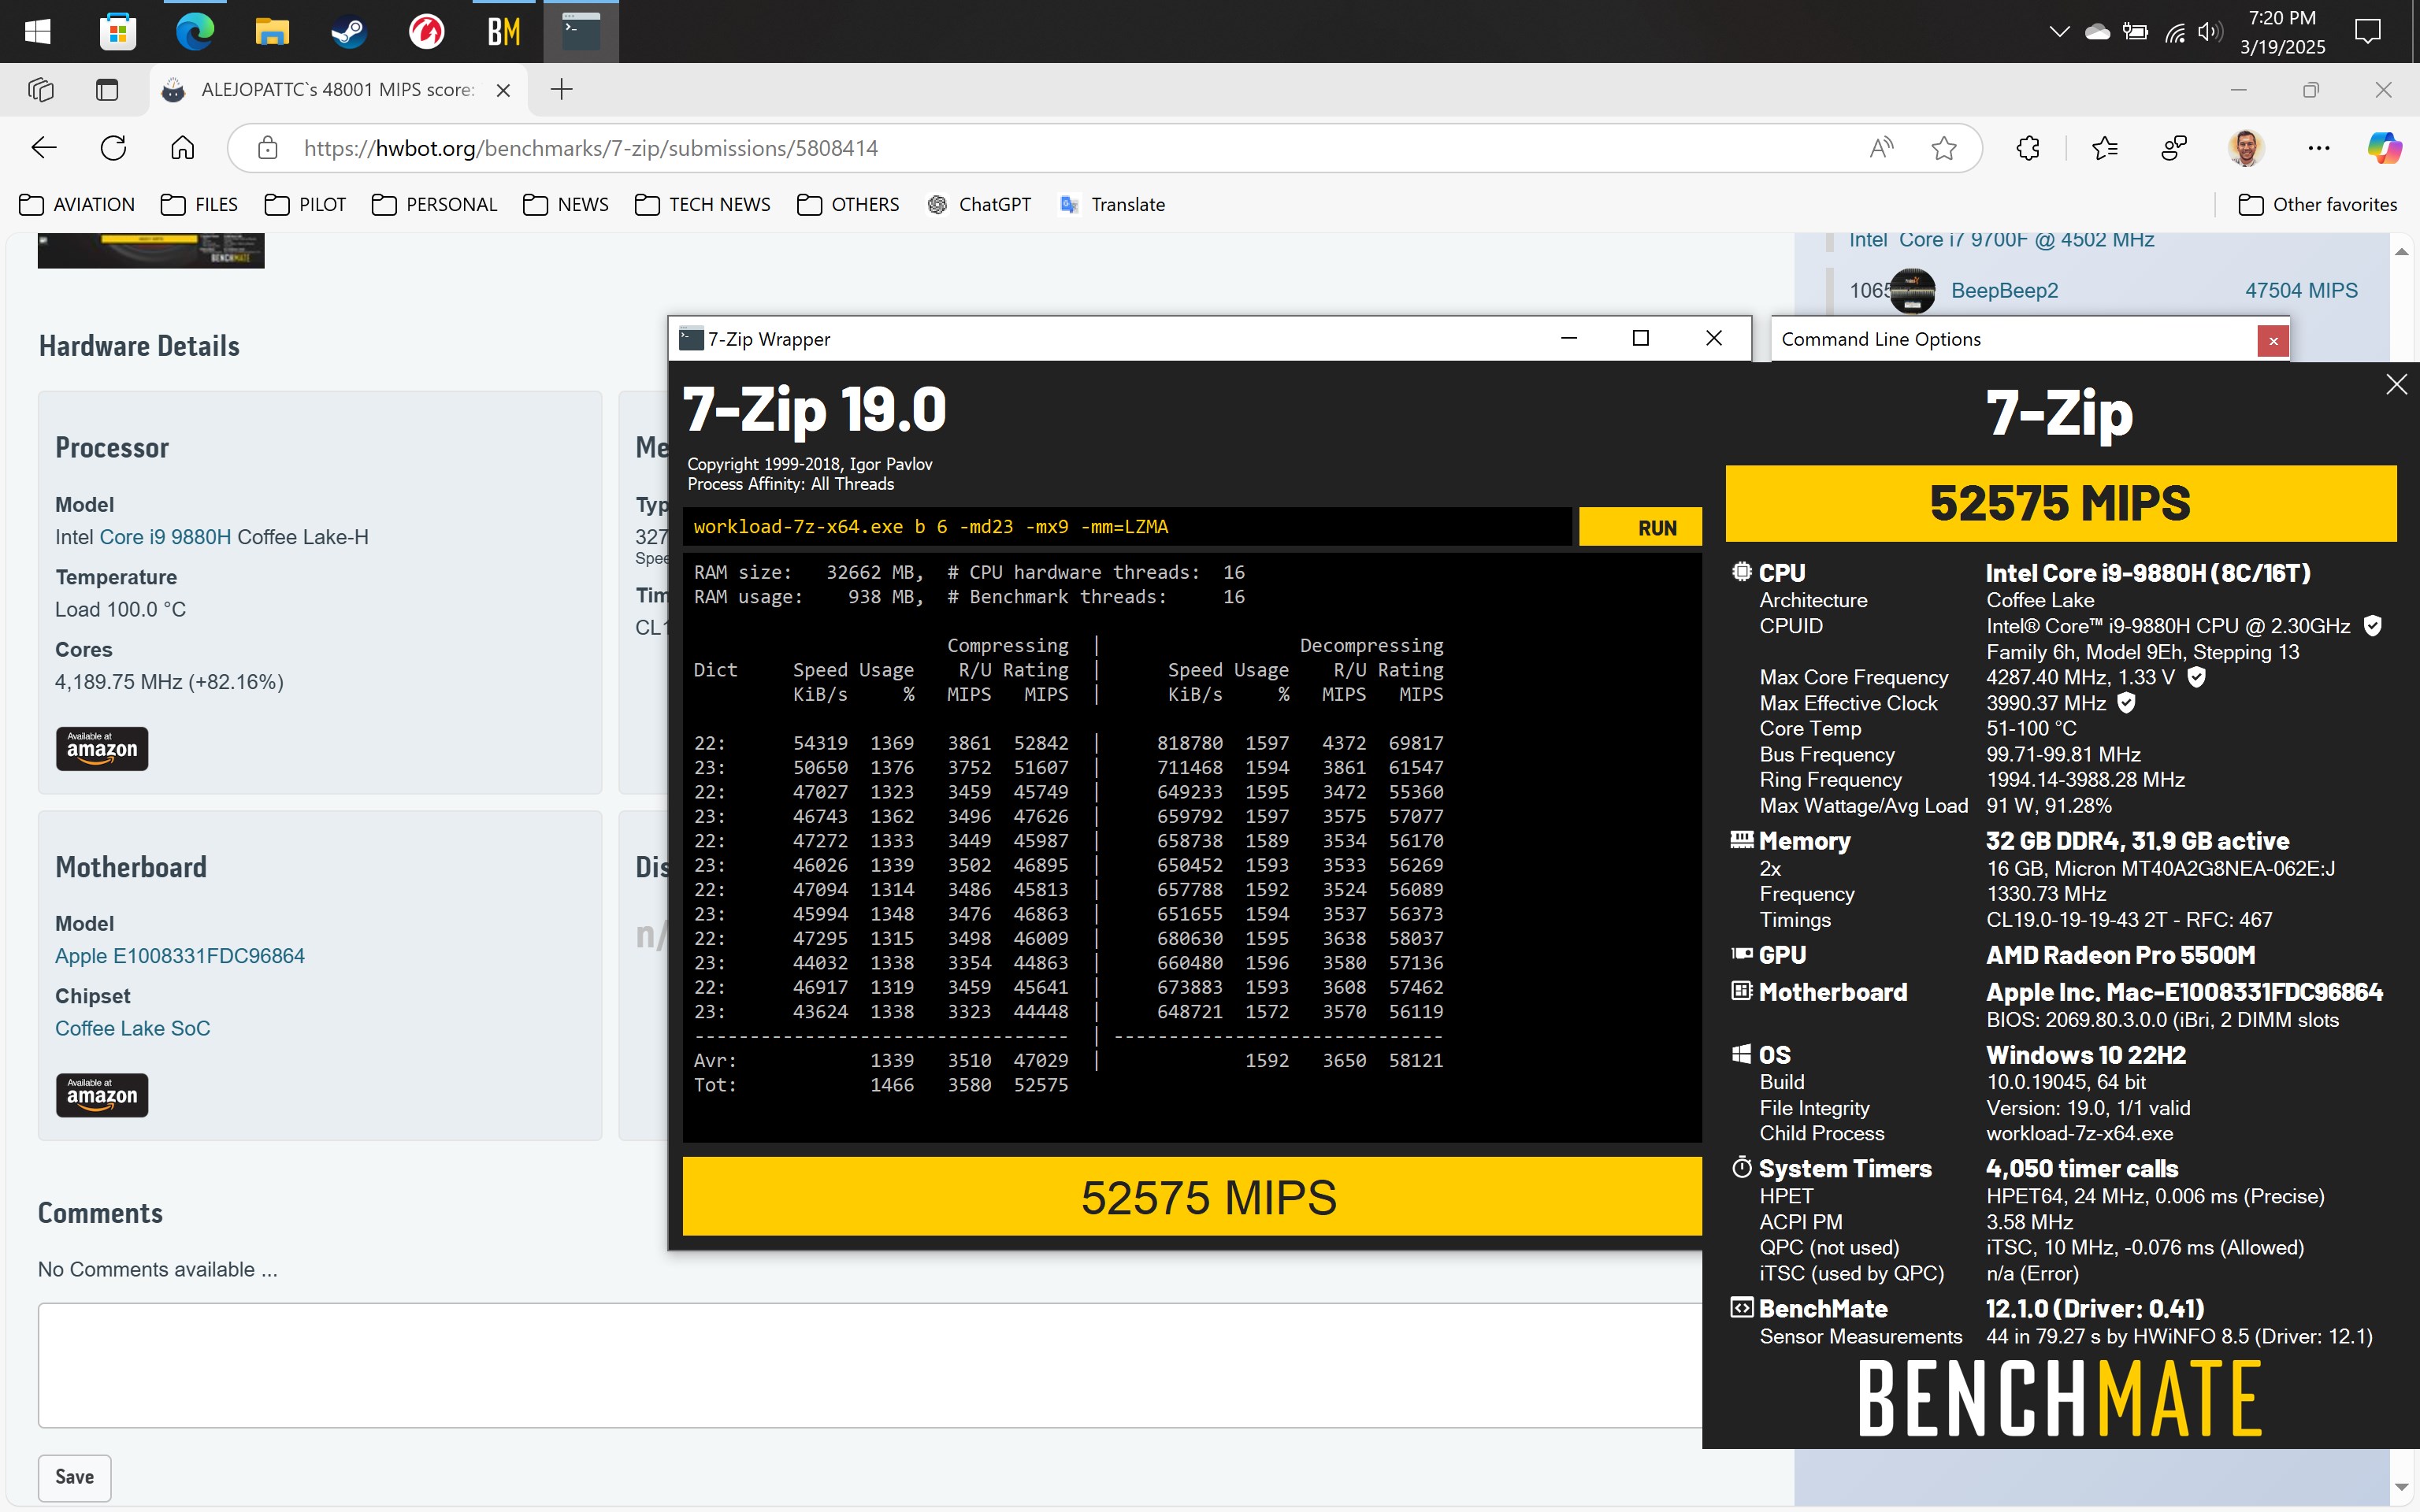The height and width of the screenshot is (1512, 2420).
Task: Open the Windows Start menu
Action: pyautogui.click(x=38, y=31)
